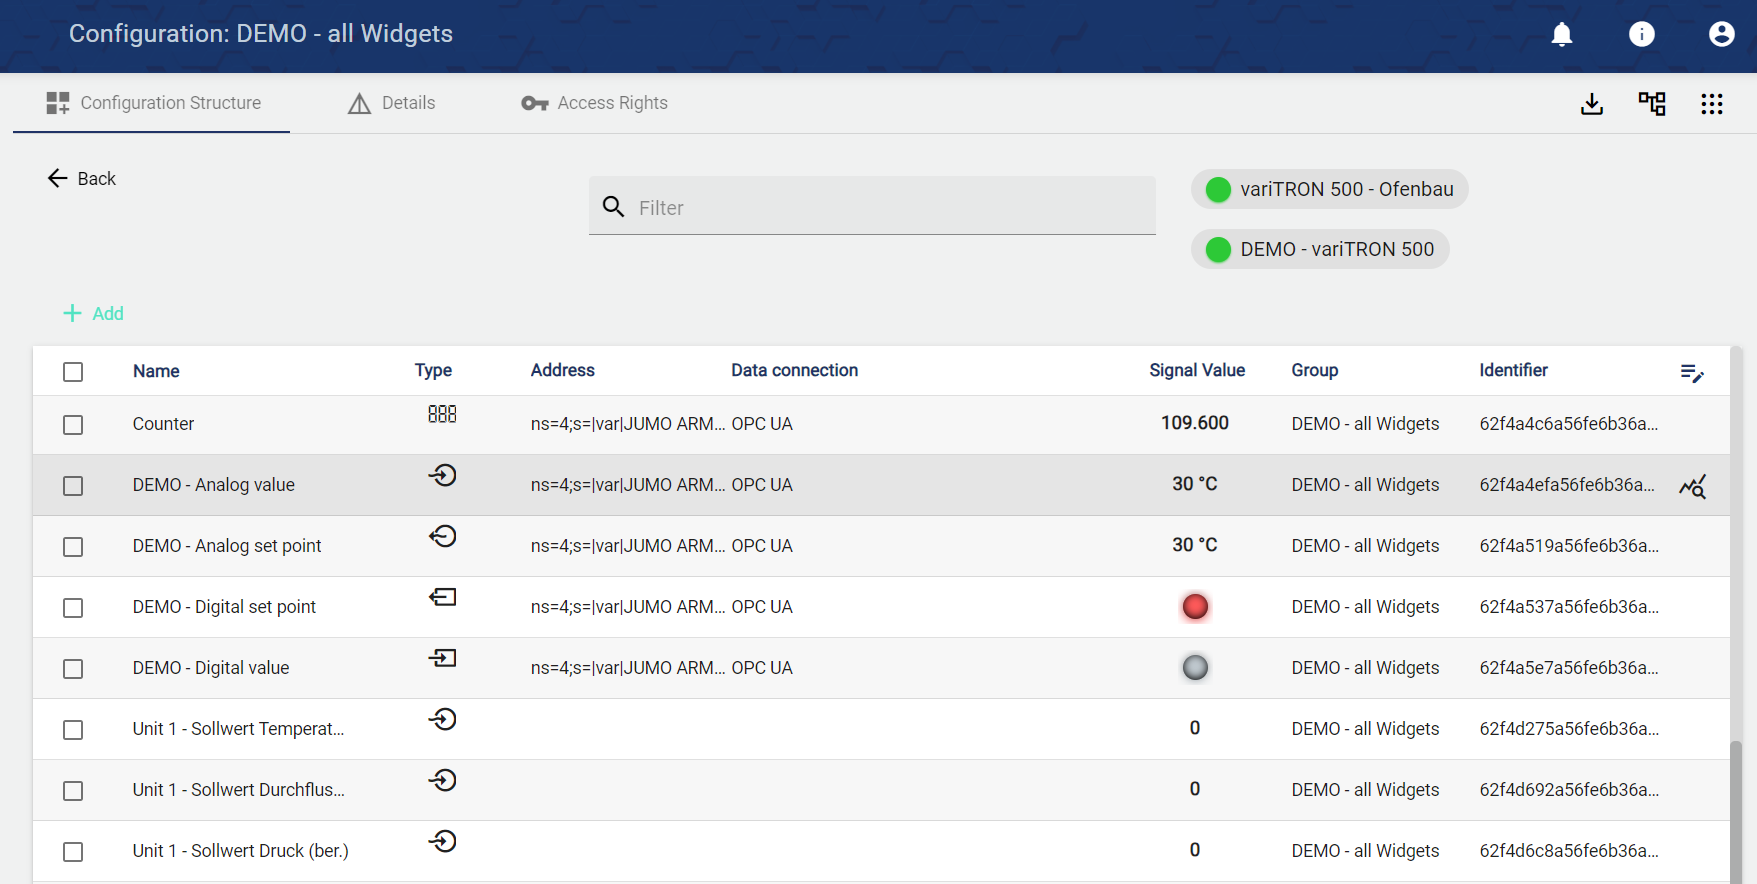Switch to the Details tab
This screenshot has height=884, width=1757.
(392, 103)
